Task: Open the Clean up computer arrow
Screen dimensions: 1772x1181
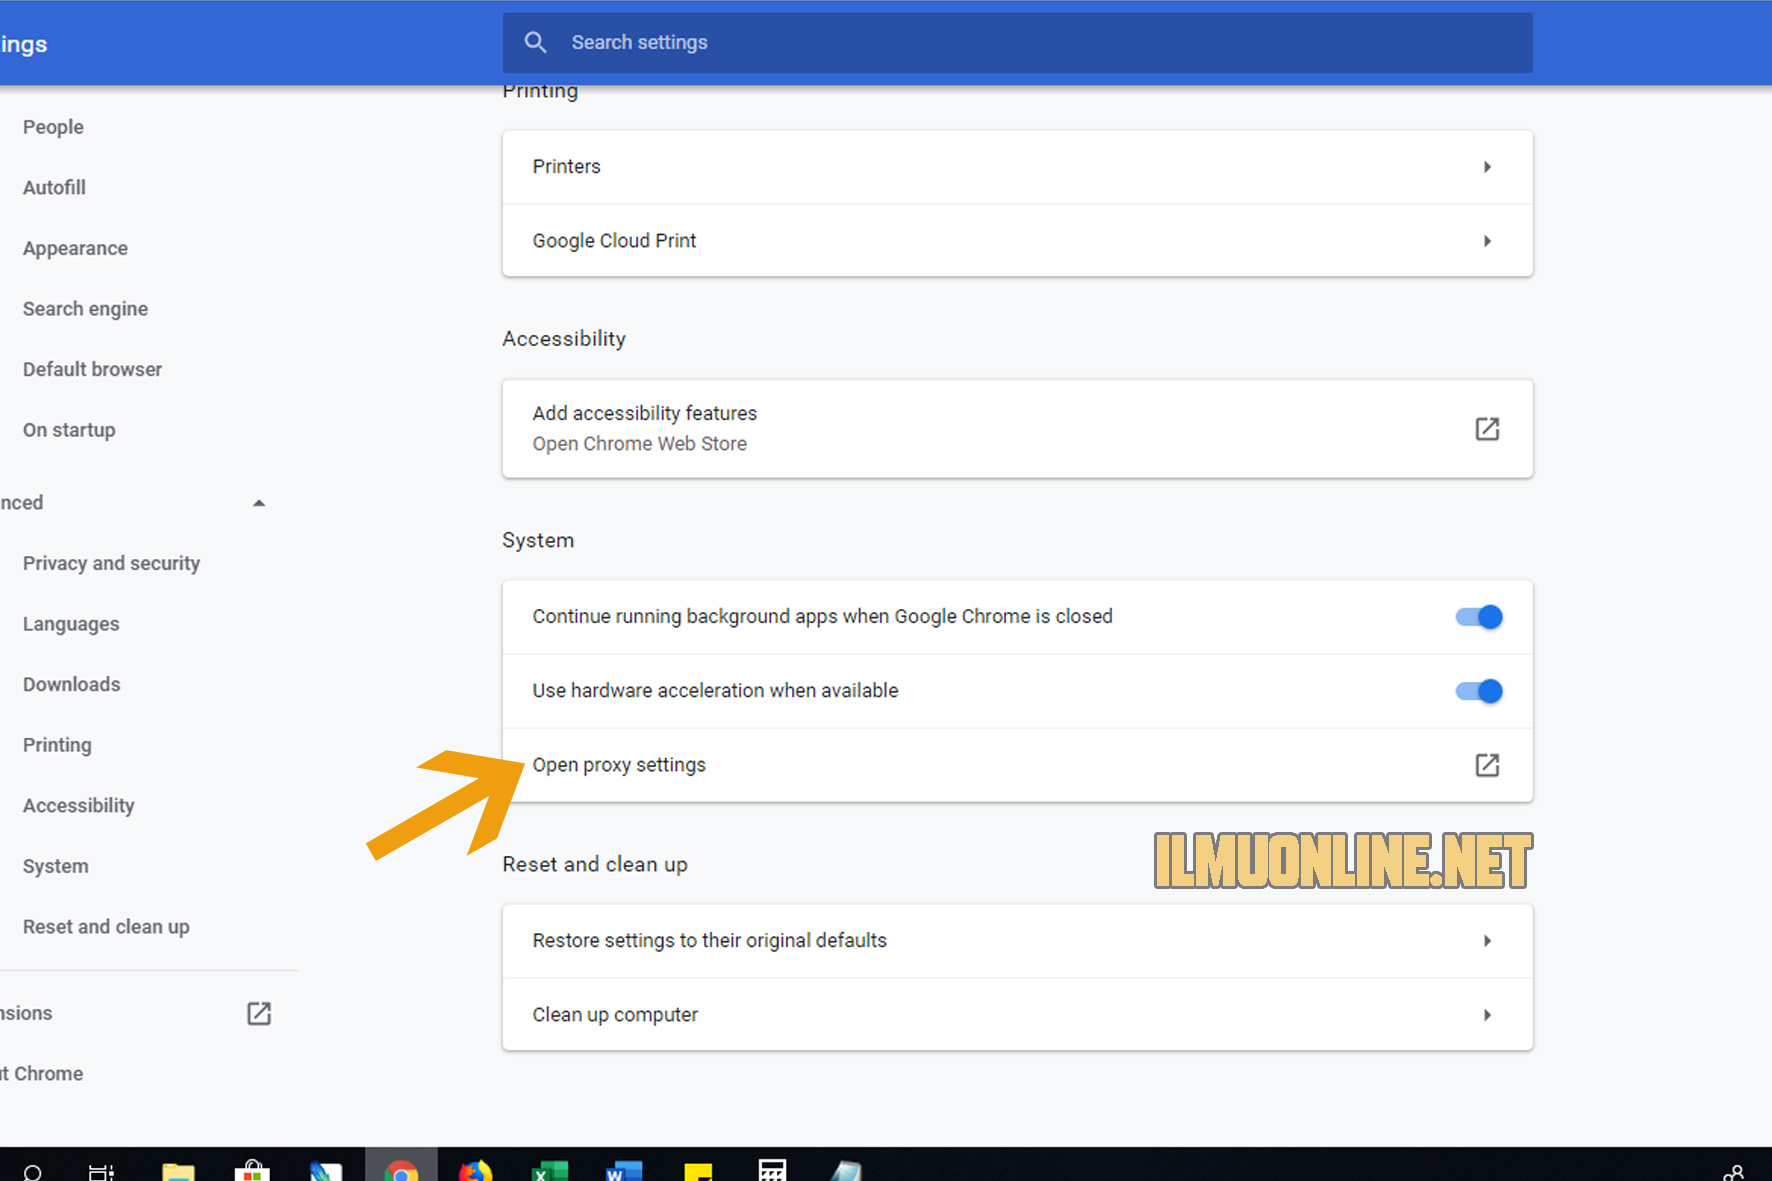Action: (x=1487, y=1015)
